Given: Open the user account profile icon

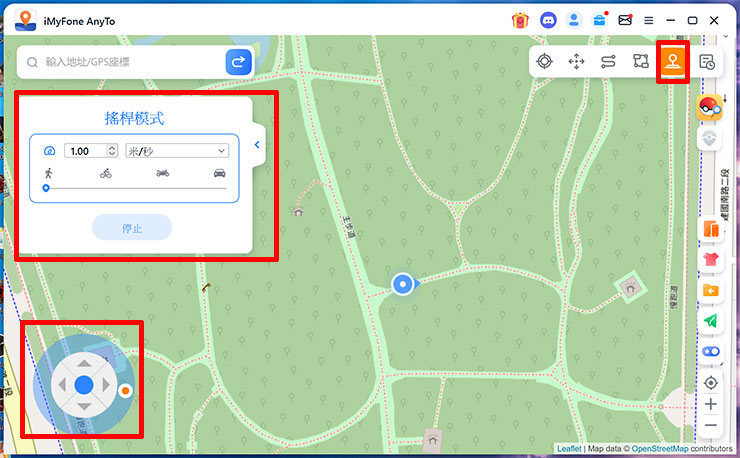Looking at the screenshot, I should pos(574,19).
